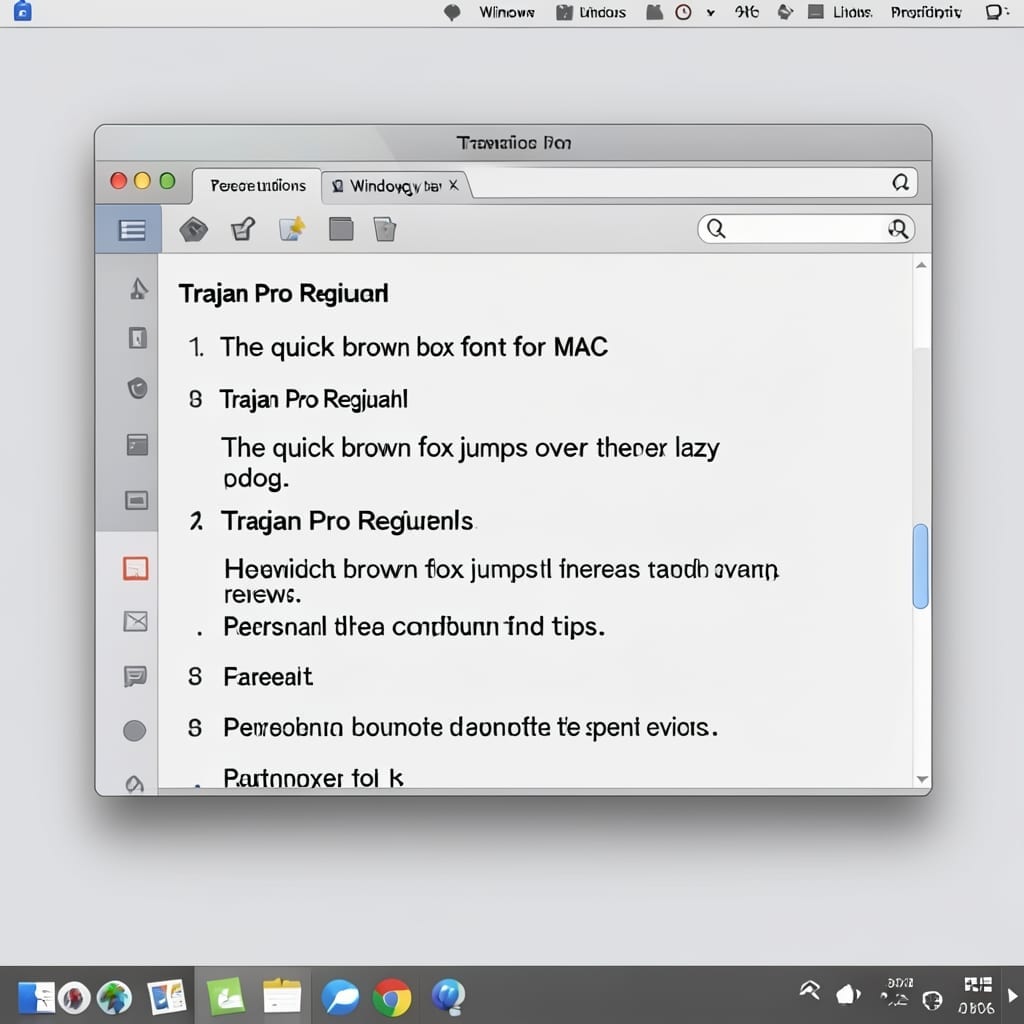Open the green taskbar app icon
Image resolution: width=1024 pixels, height=1024 pixels.
pyautogui.click(x=226, y=997)
